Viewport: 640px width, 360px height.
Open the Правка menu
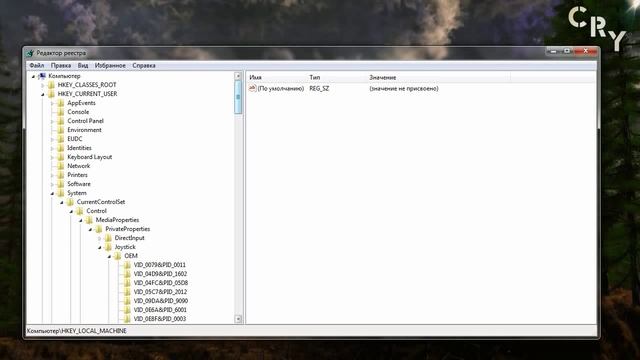coord(61,65)
